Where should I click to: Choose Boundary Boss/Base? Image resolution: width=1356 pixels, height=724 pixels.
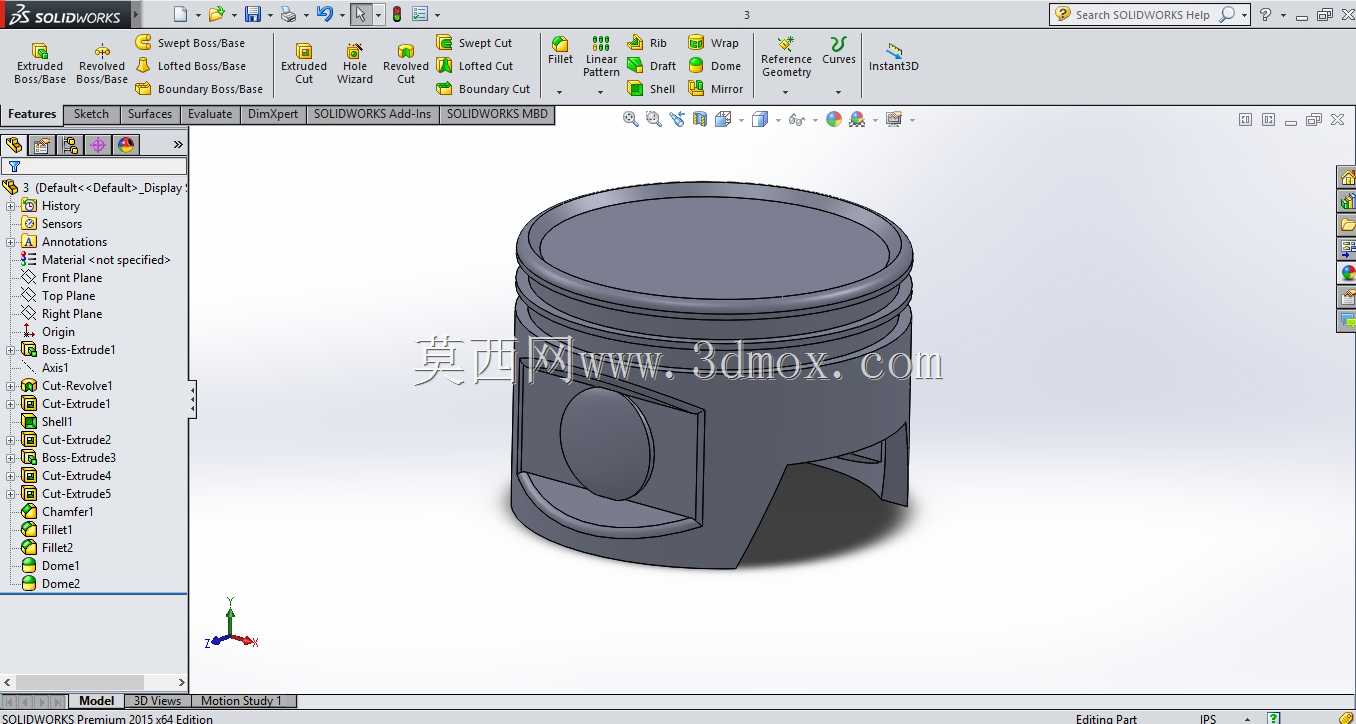tap(199, 89)
